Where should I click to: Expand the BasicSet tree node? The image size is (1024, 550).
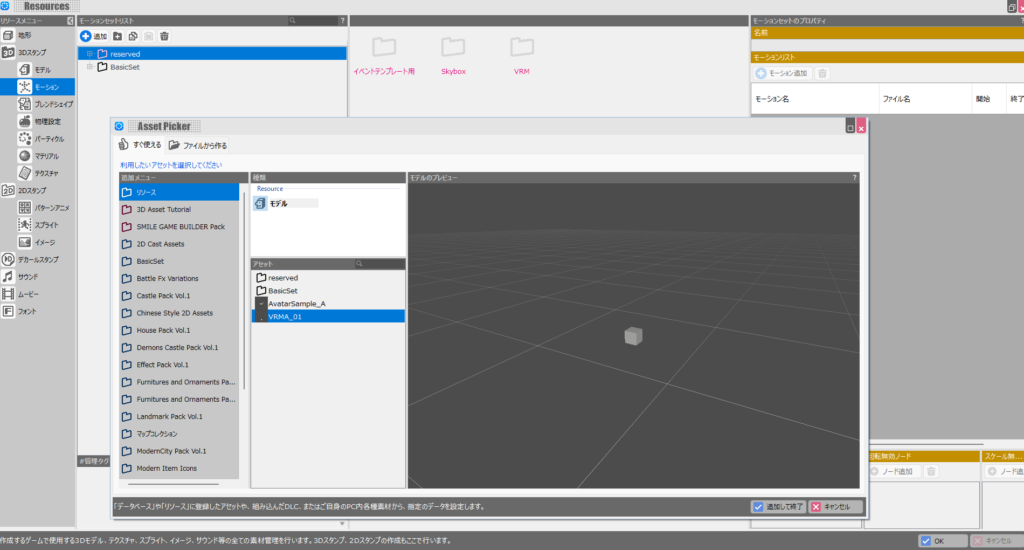point(89,67)
